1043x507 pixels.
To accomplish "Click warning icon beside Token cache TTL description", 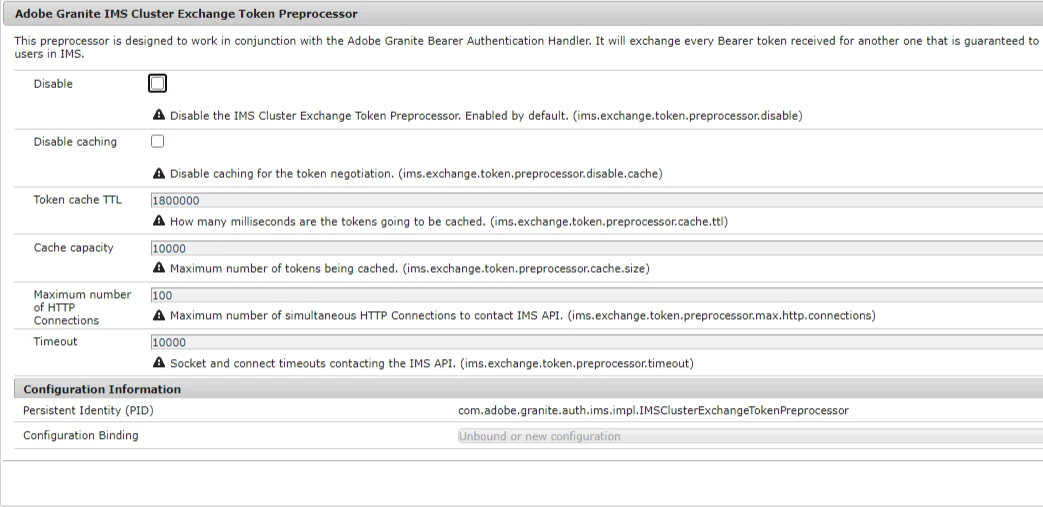I will pyautogui.click(x=158, y=220).
